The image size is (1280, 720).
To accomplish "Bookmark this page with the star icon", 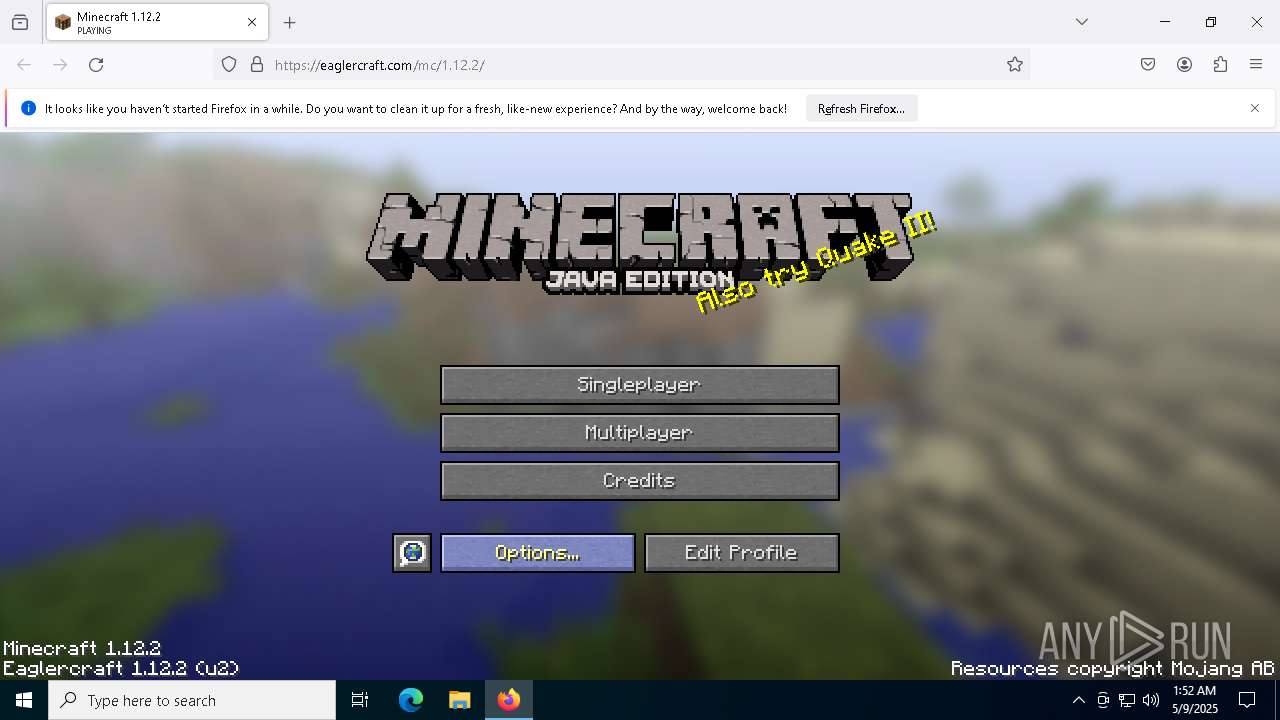I will click(1015, 65).
